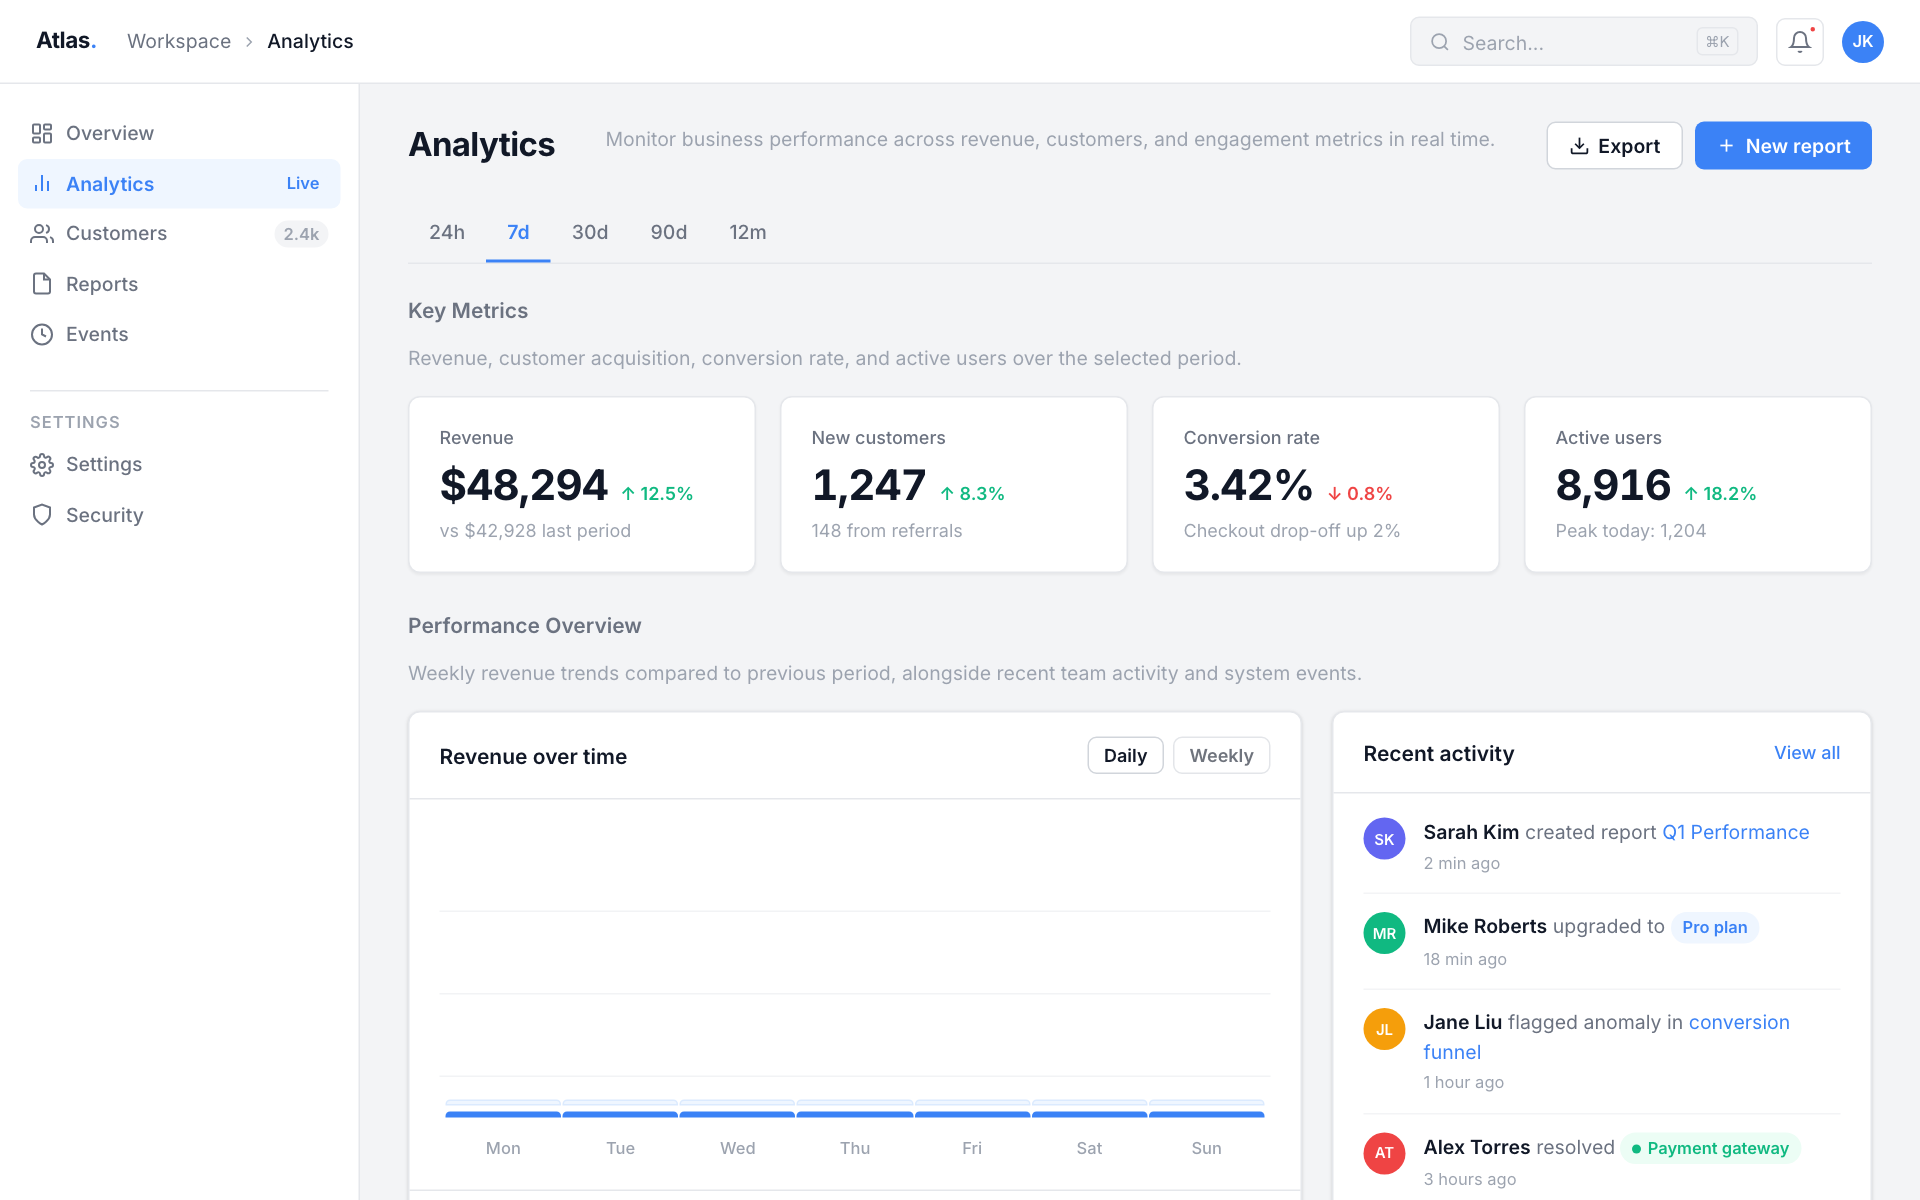Open the Q1 Performance report link

1736,832
